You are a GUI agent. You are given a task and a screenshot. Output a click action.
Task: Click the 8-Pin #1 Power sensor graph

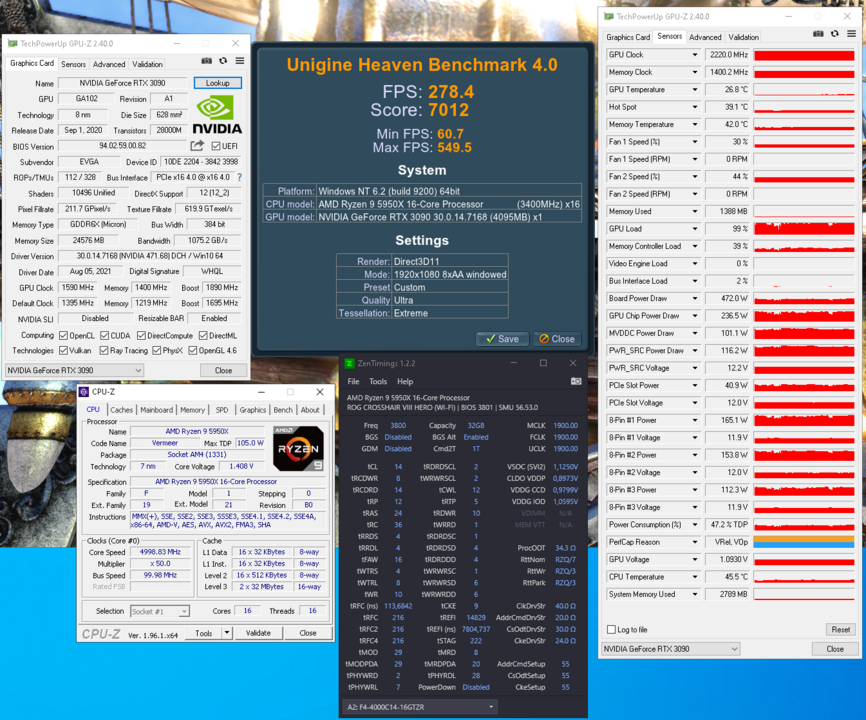click(804, 420)
